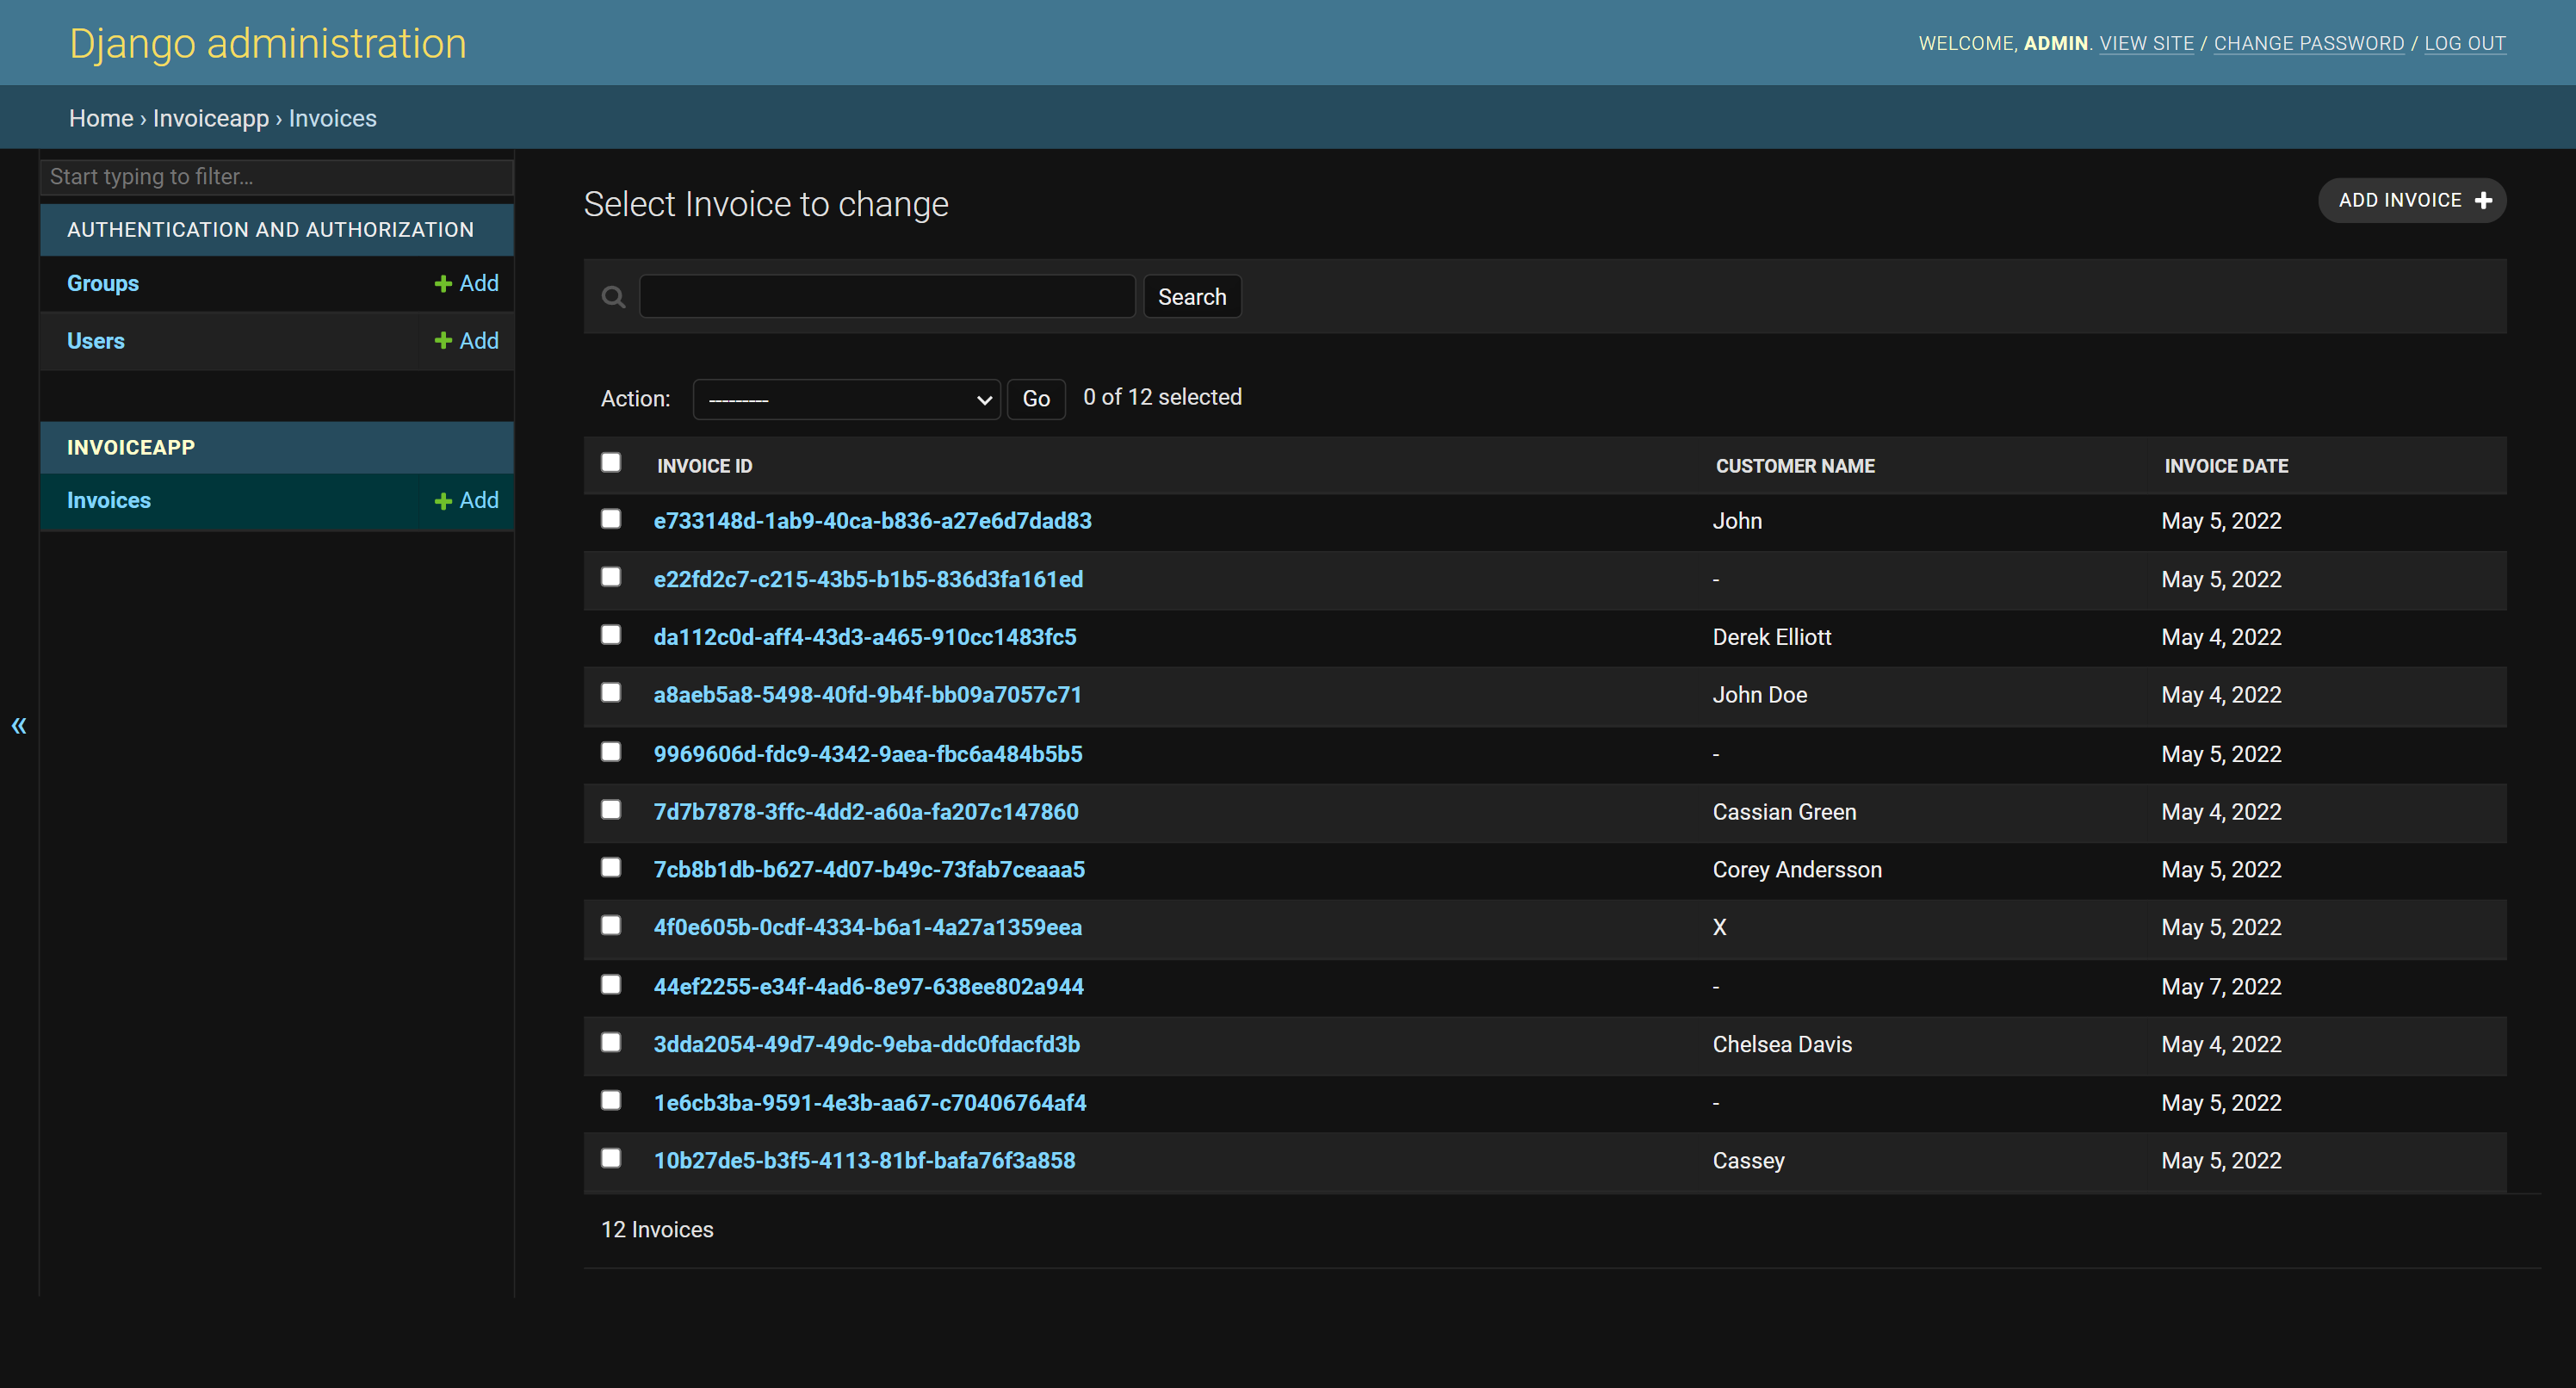Image resolution: width=2576 pixels, height=1388 pixels.
Task: Click the green Add icon next to Users
Action: pyautogui.click(x=444, y=340)
